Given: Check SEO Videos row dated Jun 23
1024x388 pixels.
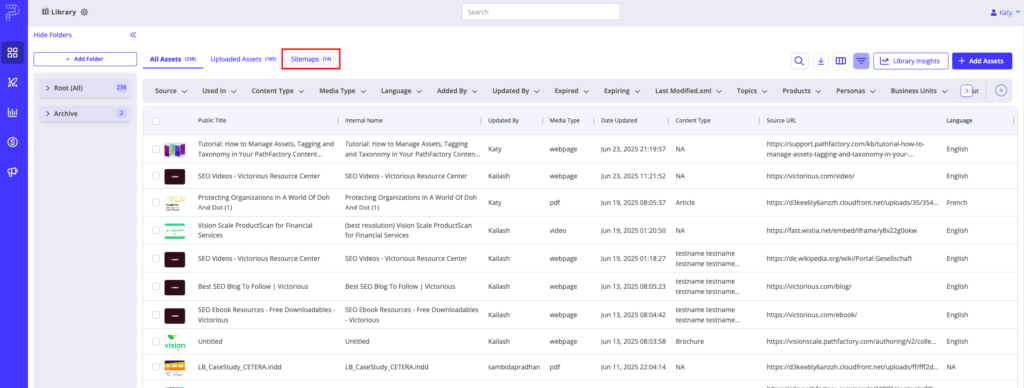Looking at the screenshot, I should coord(156,176).
